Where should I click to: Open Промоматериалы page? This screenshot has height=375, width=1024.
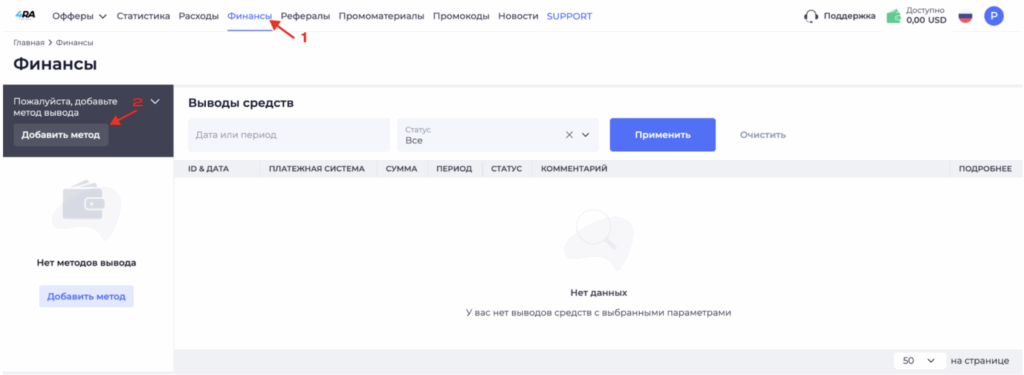pos(381,16)
